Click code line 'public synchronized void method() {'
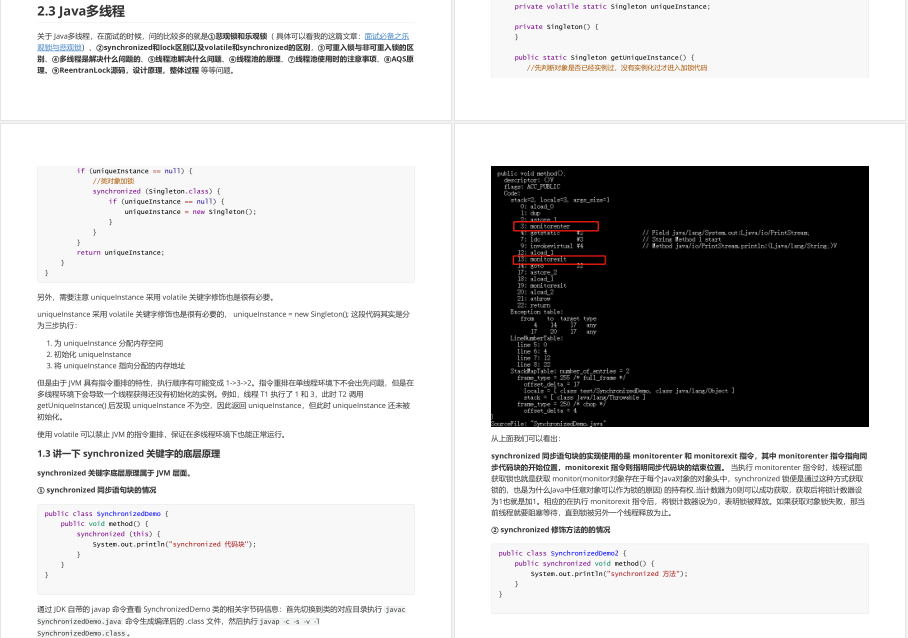908x638 pixels. point(584,563)
